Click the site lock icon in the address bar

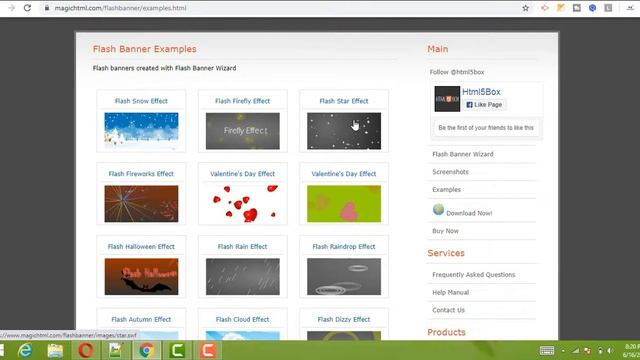(47, 8)
